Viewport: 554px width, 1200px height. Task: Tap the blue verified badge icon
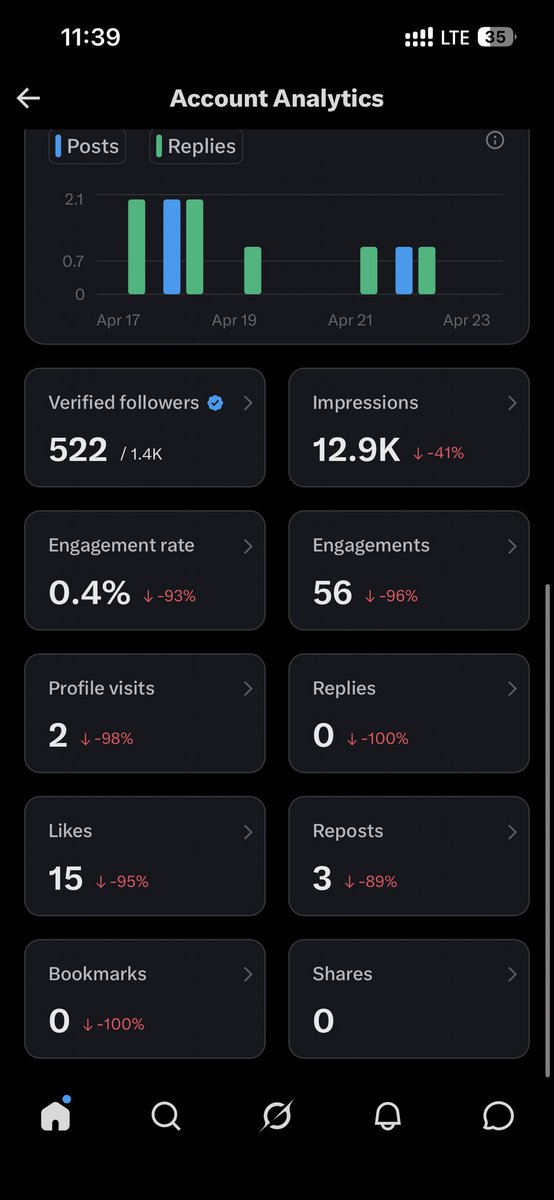pos(215,403)
